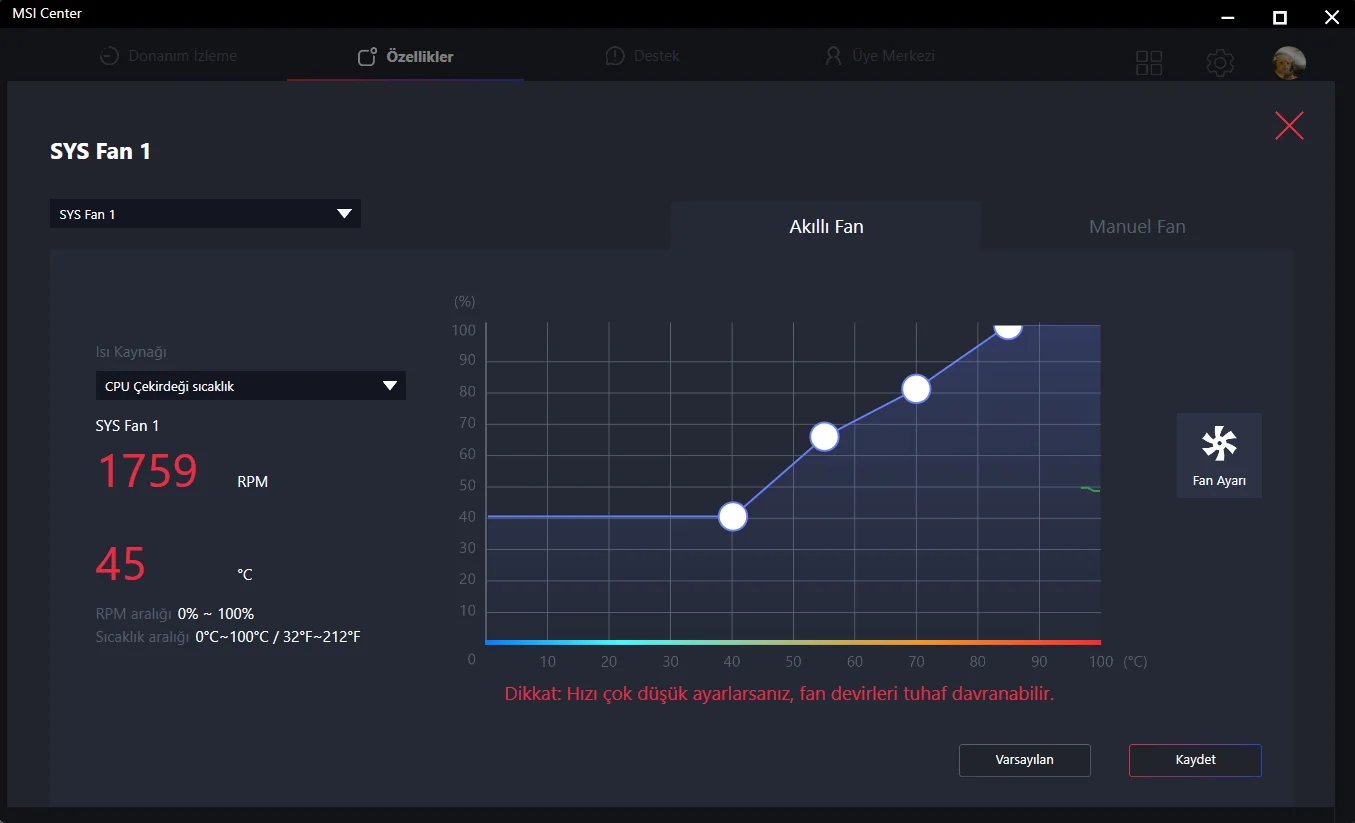Click the rainbow temperature color bar under the chart

point(793,642)
